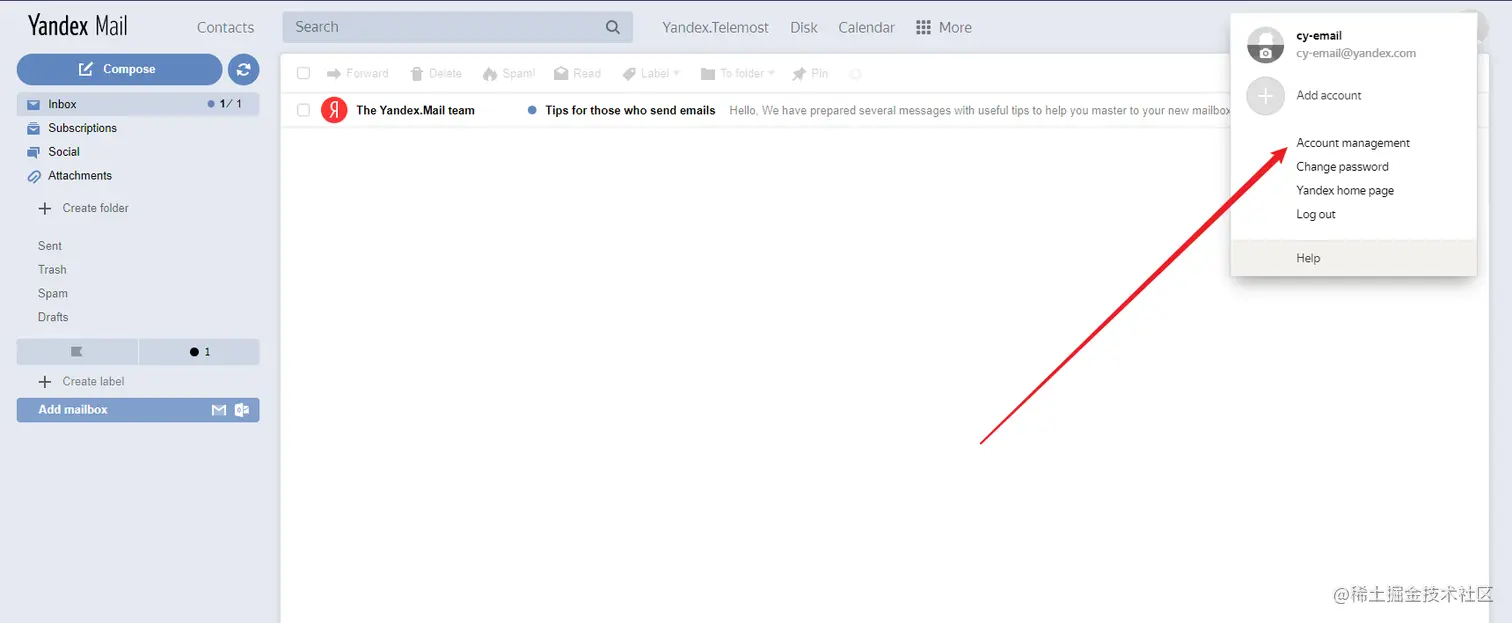Open the Label dropdown in the toolbar
1512x623 pixels.
click(651, 73)
